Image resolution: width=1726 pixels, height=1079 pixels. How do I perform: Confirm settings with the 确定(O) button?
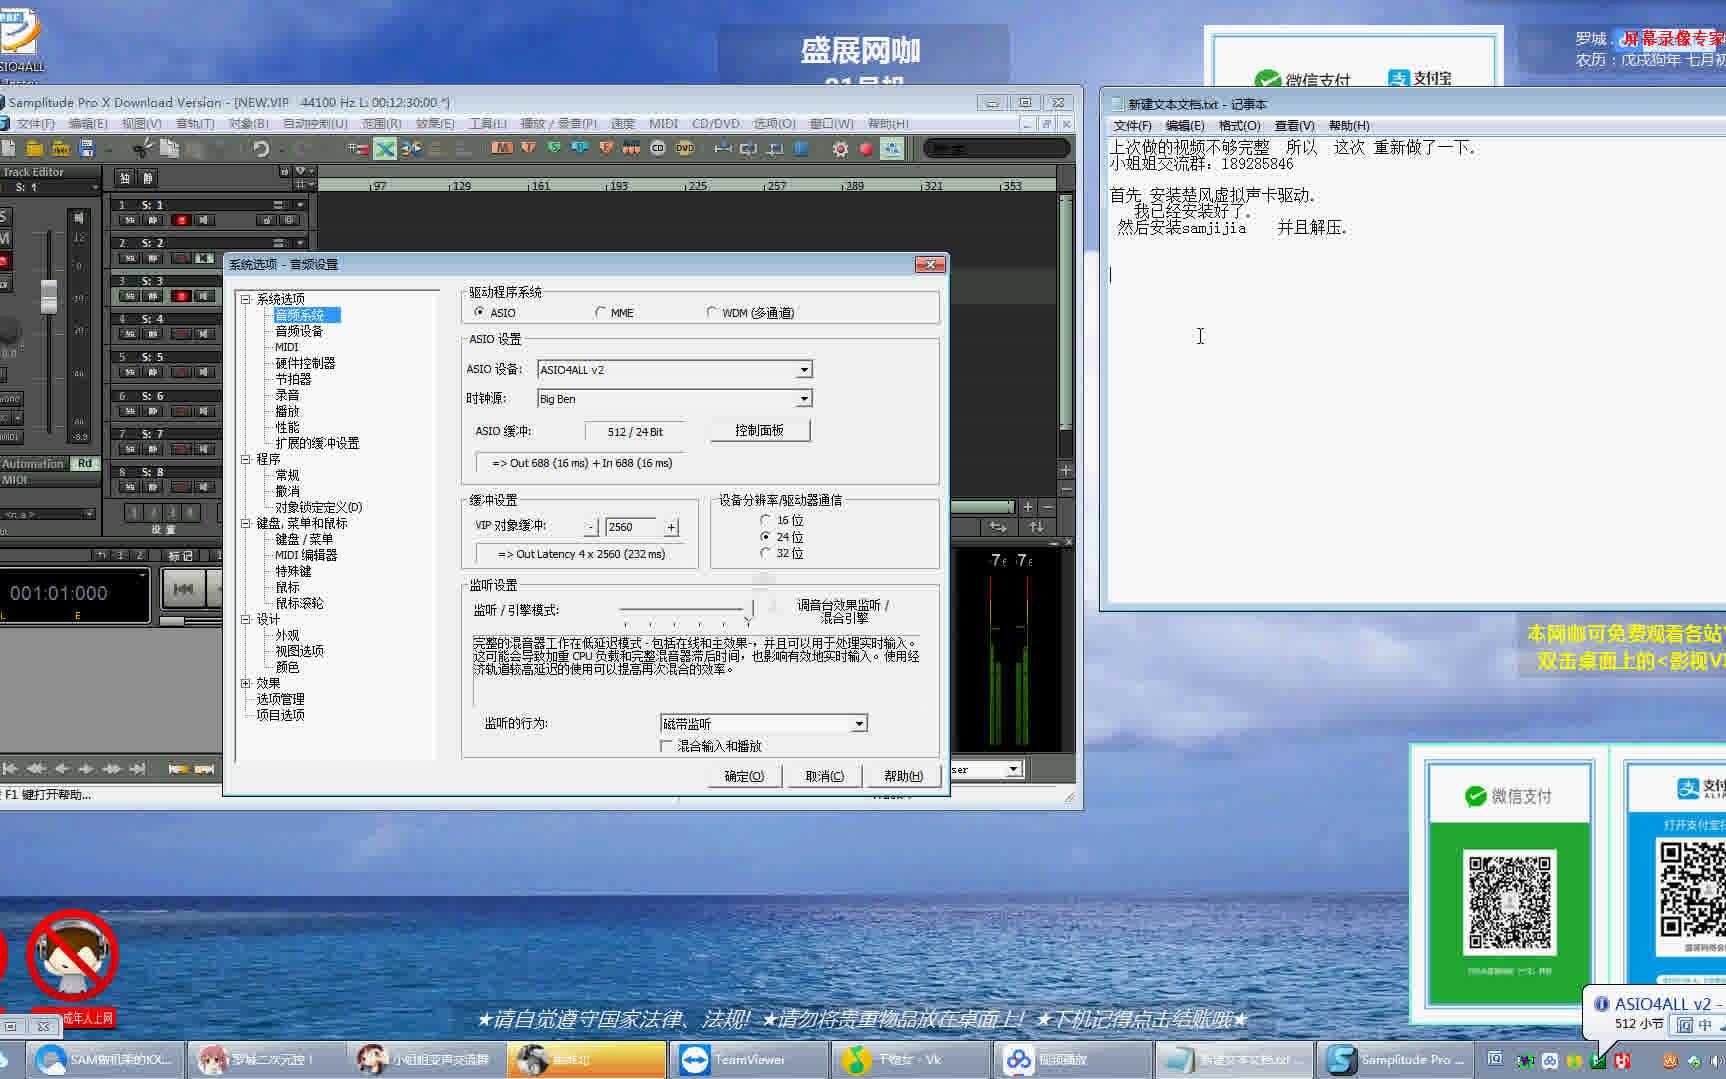[x=743, y=775]
